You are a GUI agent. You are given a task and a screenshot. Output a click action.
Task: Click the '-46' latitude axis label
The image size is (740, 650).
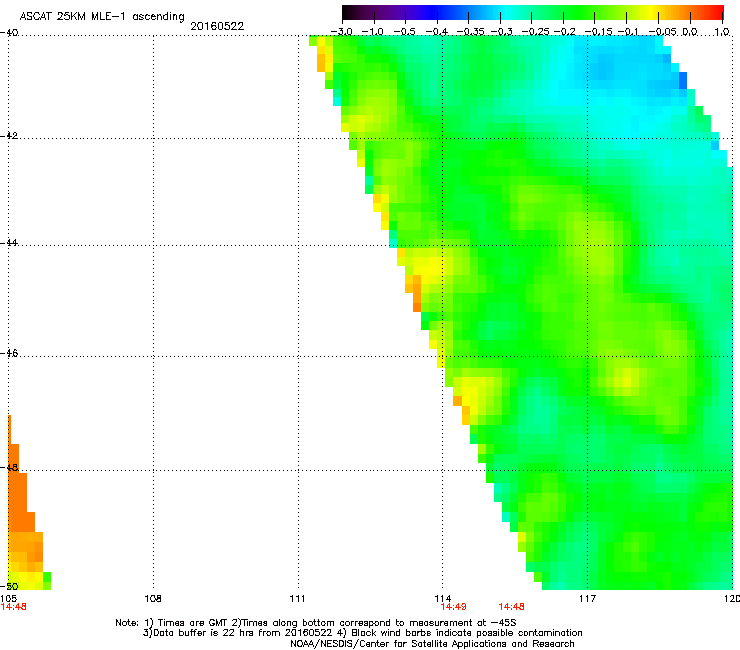pyautogui.click(x=9, y=354)
